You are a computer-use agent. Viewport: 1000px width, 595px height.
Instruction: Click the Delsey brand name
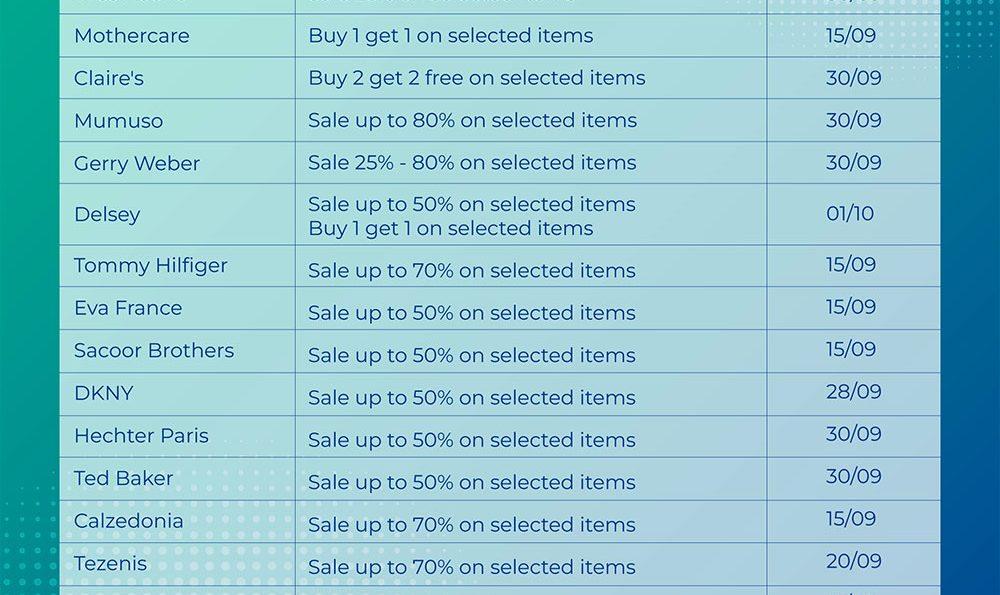[107, 215]
